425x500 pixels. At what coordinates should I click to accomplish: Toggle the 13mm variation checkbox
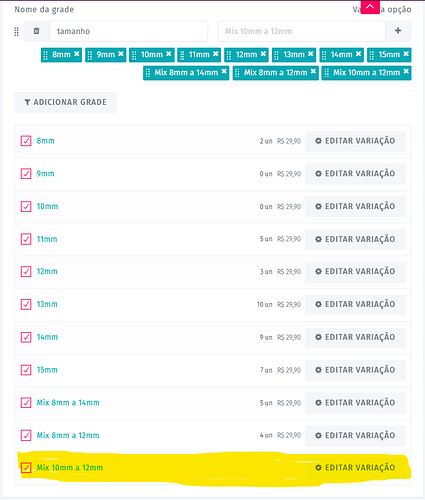[26, 304]
